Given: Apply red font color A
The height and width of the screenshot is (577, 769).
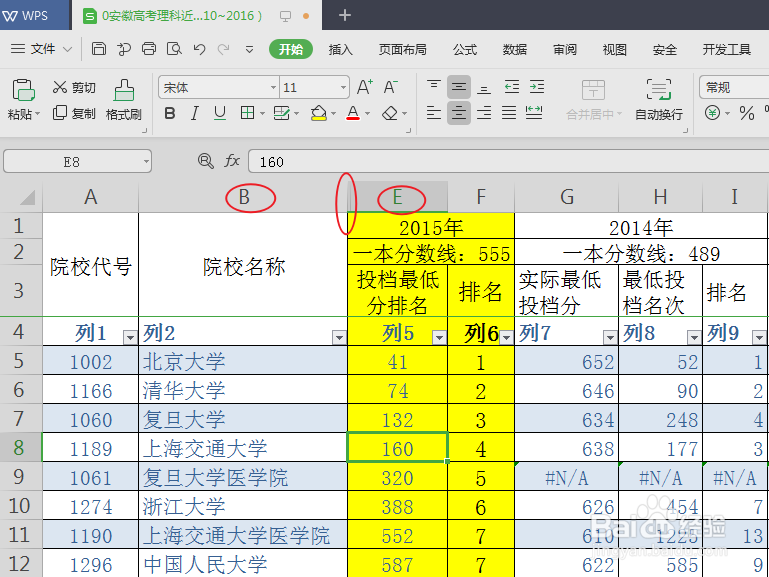Looking at the screenshot, I should [x=353, y=113].
